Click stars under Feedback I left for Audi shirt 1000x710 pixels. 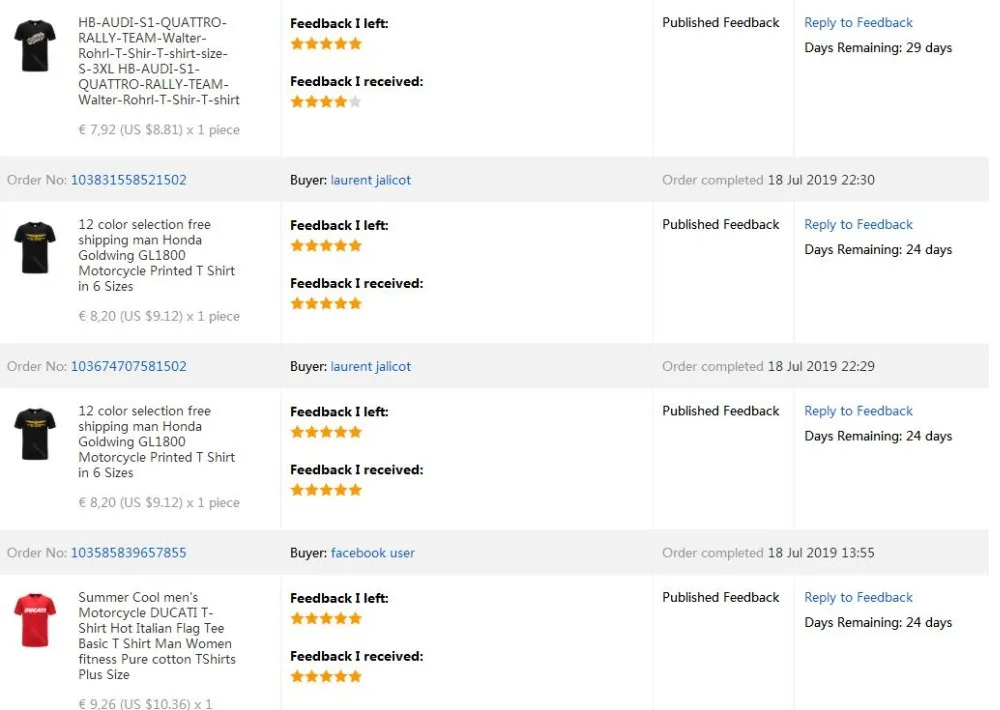pos(325,43)
